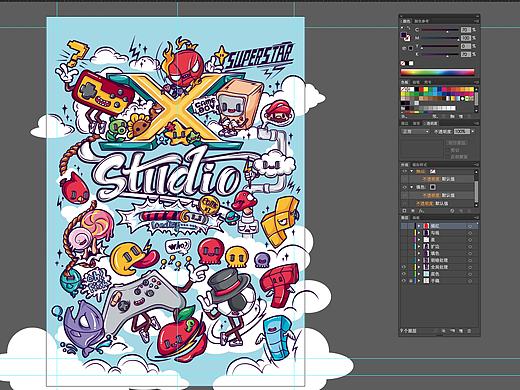The width and height of the screenshot is (520, 390).
Task: Click the CMYK spectrum color bar
Action: click(437, 72)
